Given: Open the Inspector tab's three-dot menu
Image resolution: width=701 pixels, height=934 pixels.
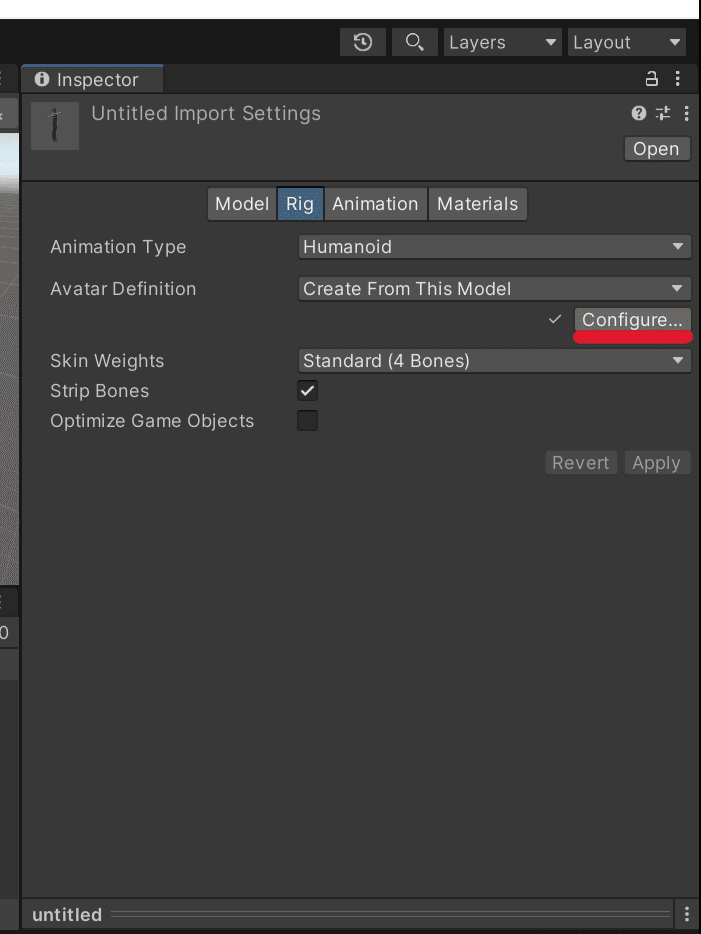Looking at the screenshot, I should click(x=678, y=79).
